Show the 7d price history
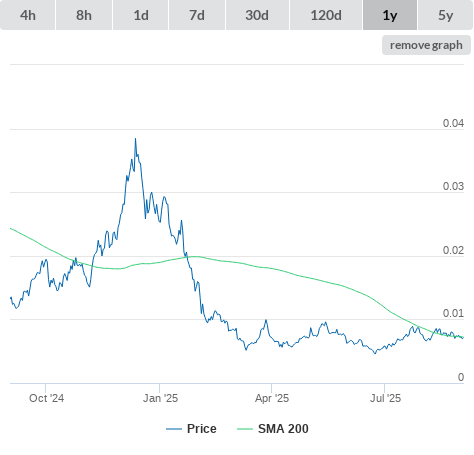The image size is (474, 455). point(197,15)
